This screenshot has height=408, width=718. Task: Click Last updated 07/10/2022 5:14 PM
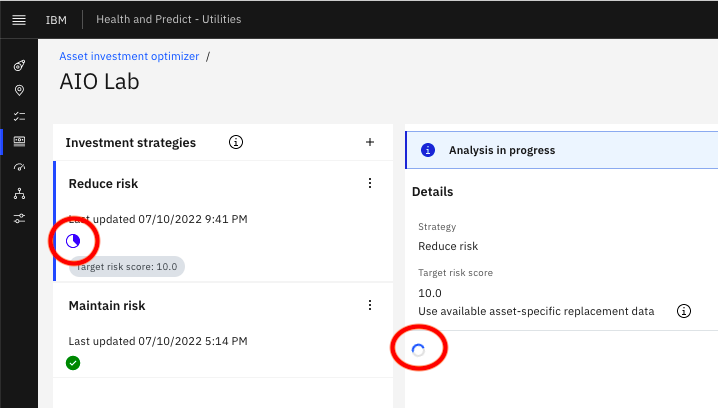tap(158, 341)
